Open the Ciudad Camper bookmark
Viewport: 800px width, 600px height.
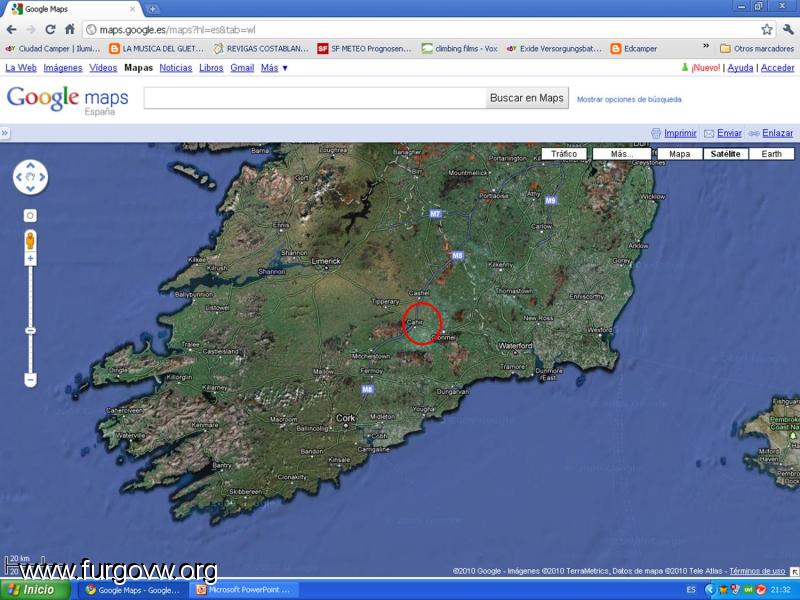(x=53, y=48)
